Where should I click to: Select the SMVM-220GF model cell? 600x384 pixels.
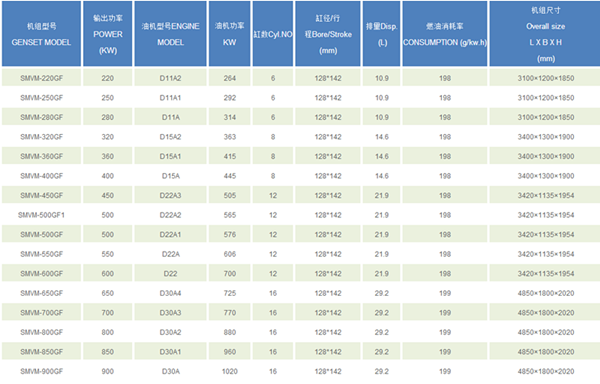pyautogui.click(x=41, y=78)
